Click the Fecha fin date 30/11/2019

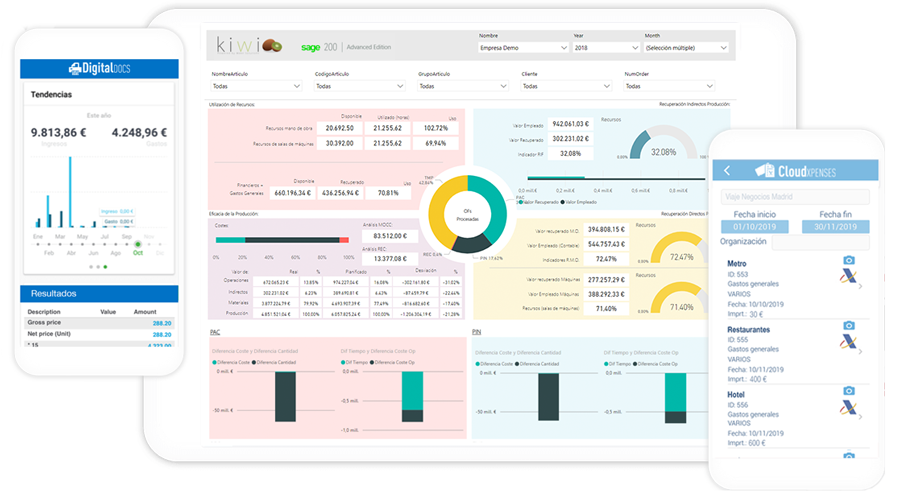coord(837,227)
